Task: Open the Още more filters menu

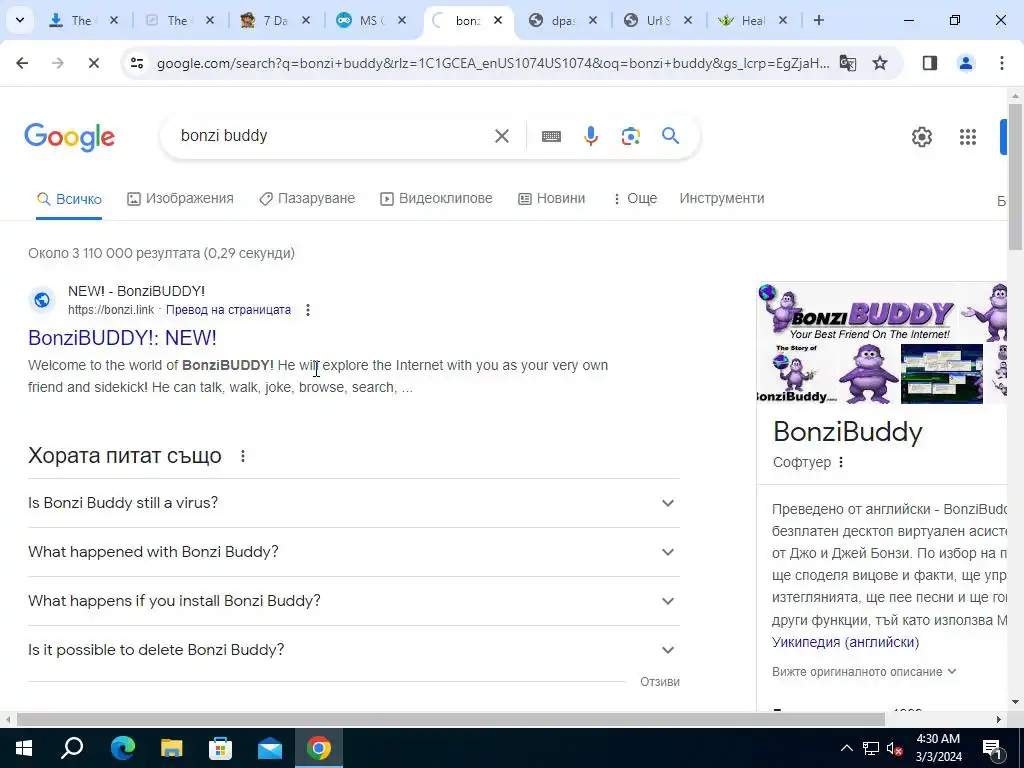Action: (634, 199)
